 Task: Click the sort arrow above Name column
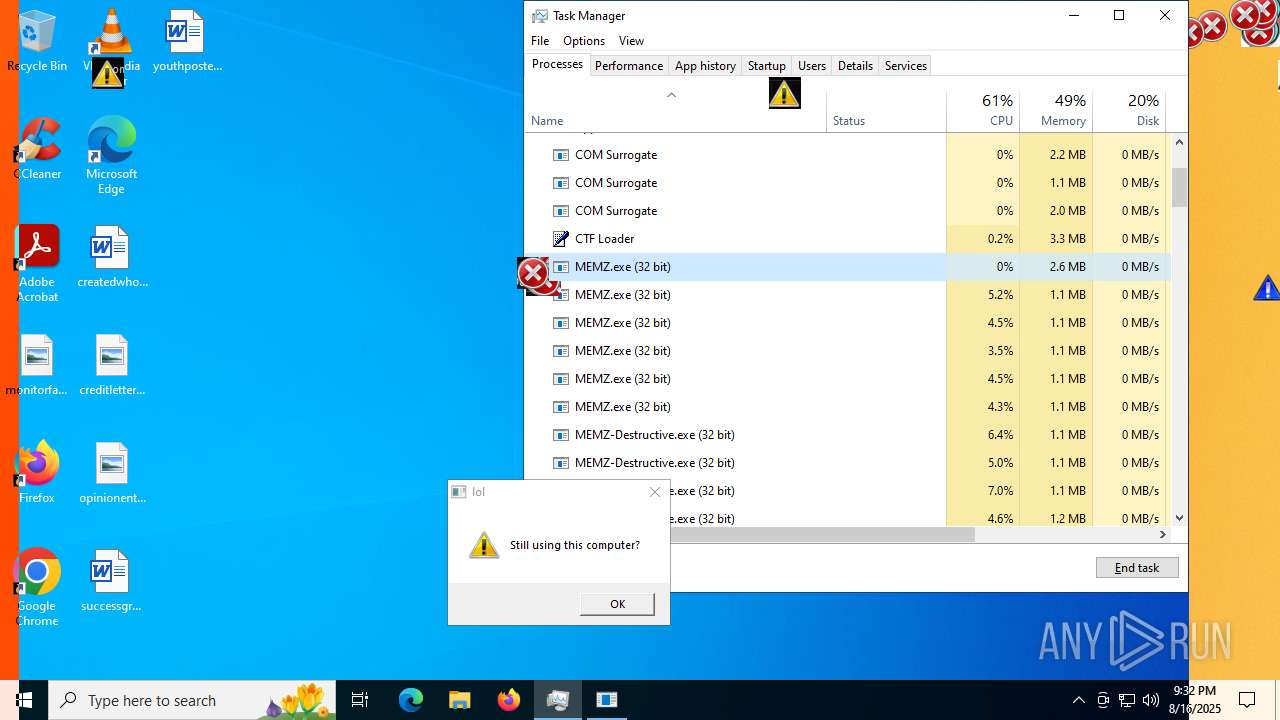tap(672, 95)
